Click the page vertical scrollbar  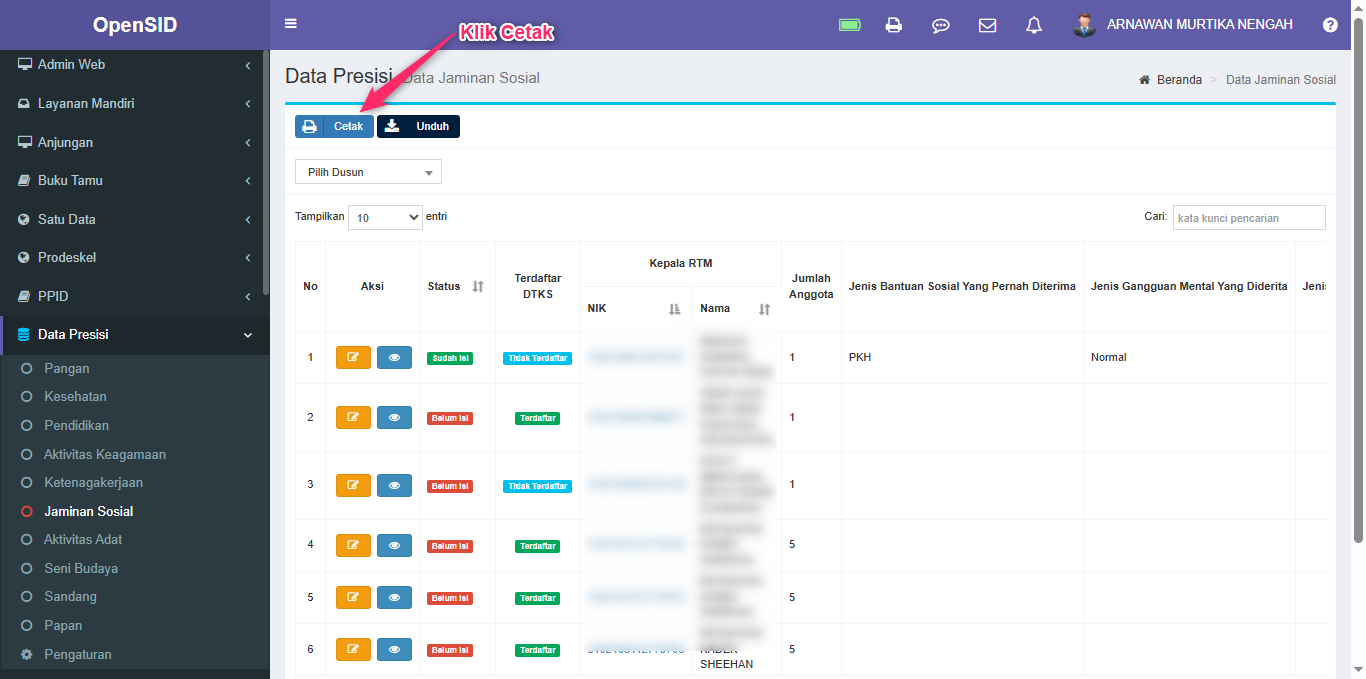(x=1358, y=280)
